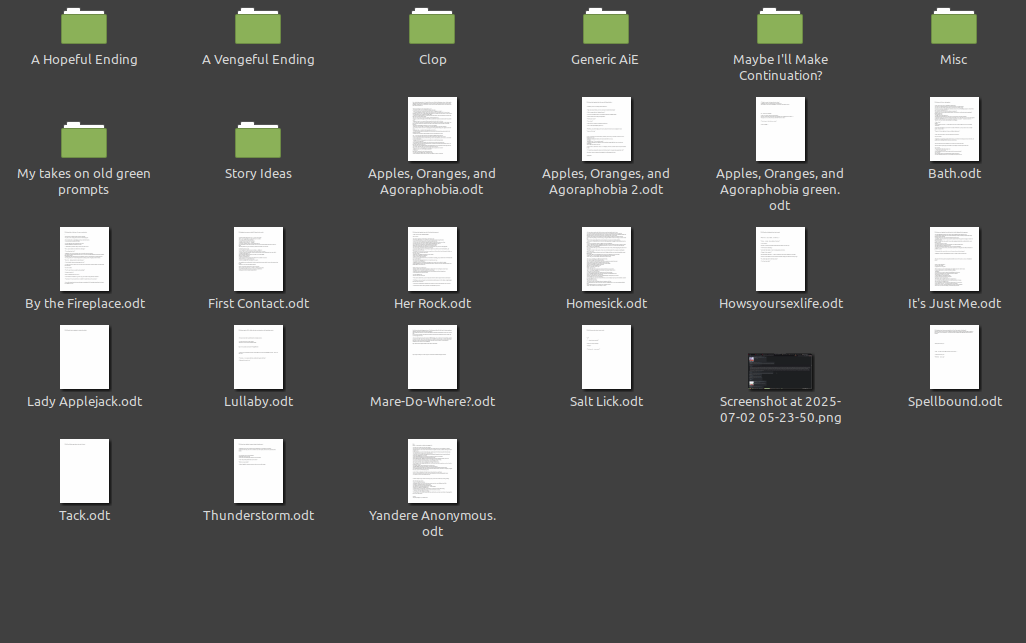The height and width of the screenshot is (643, 1026).
Task: Select the It's Just Me.odt document icon
Action: tap(955, 259)
